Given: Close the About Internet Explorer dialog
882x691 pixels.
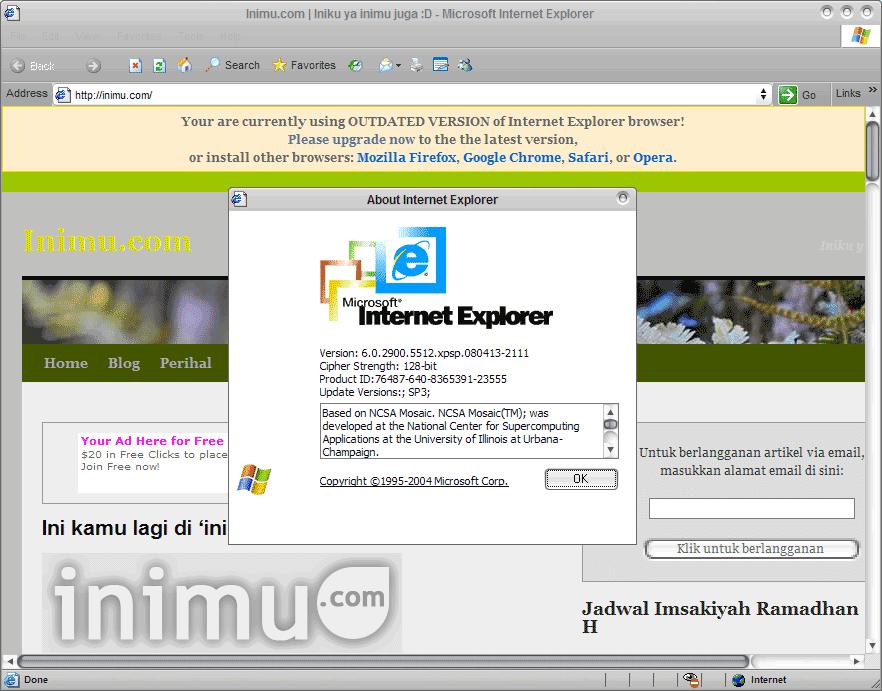Looking at the screenshot, I should pos(623,198).
